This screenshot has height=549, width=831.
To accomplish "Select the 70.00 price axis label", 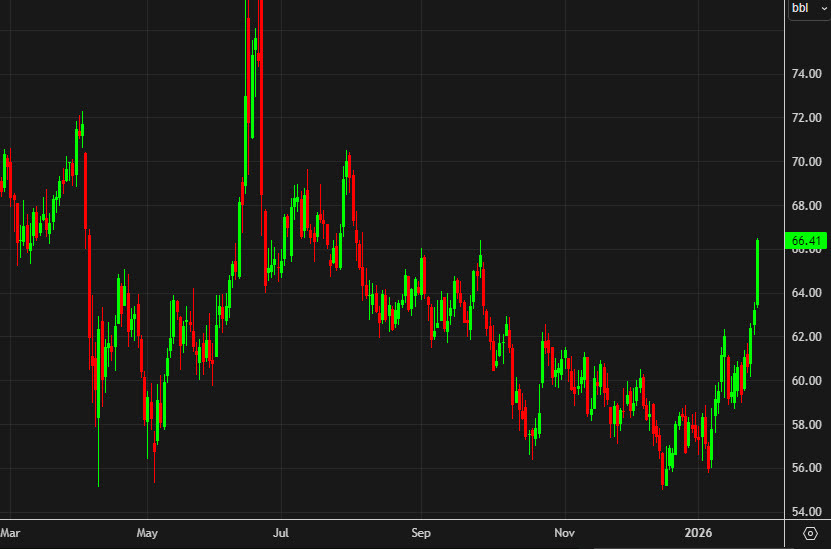I will coord(806,162).
